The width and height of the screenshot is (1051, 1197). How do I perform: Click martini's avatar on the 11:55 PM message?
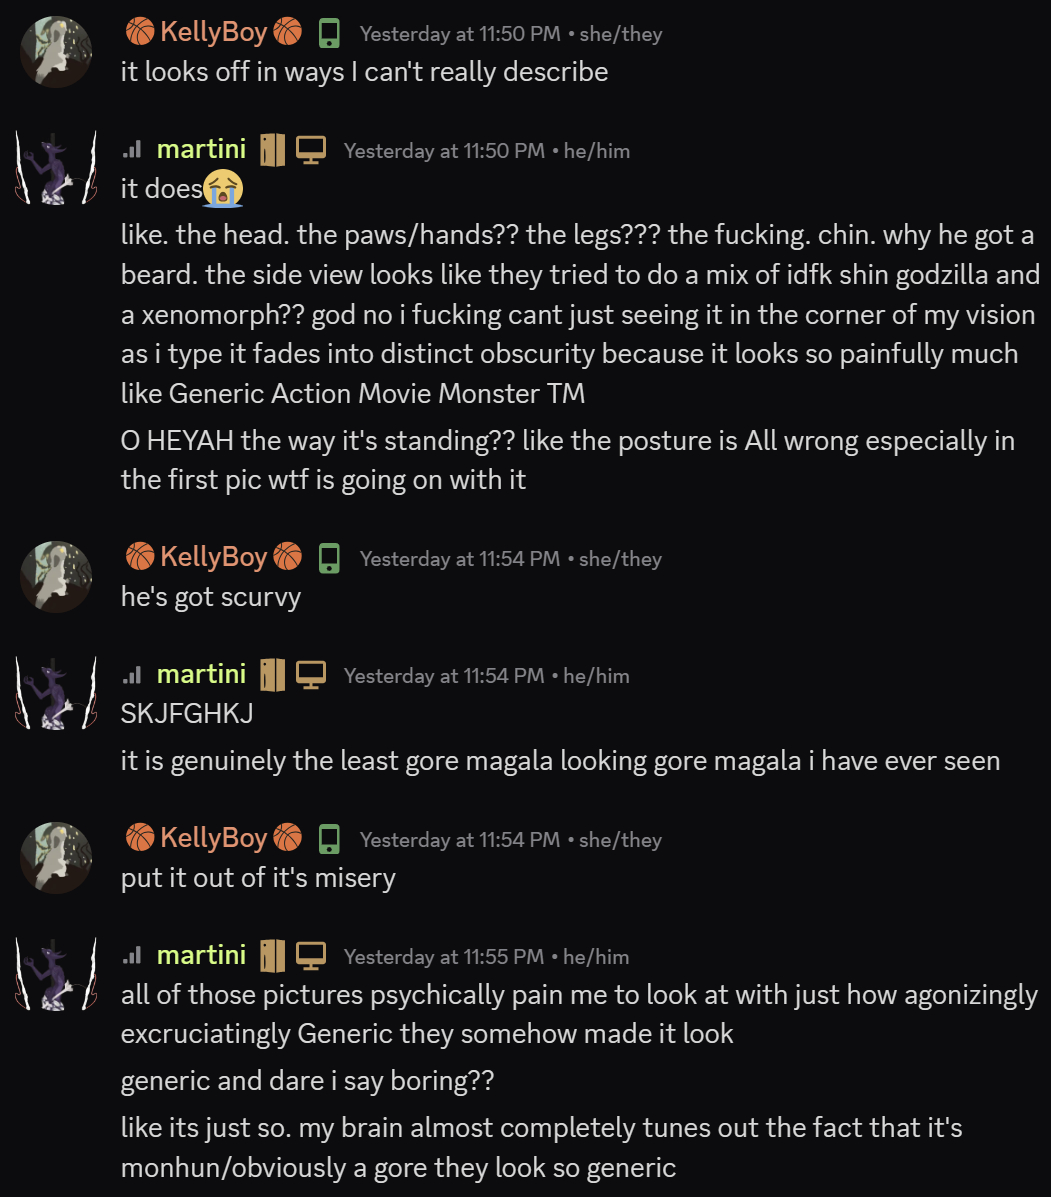coord(56,974)
